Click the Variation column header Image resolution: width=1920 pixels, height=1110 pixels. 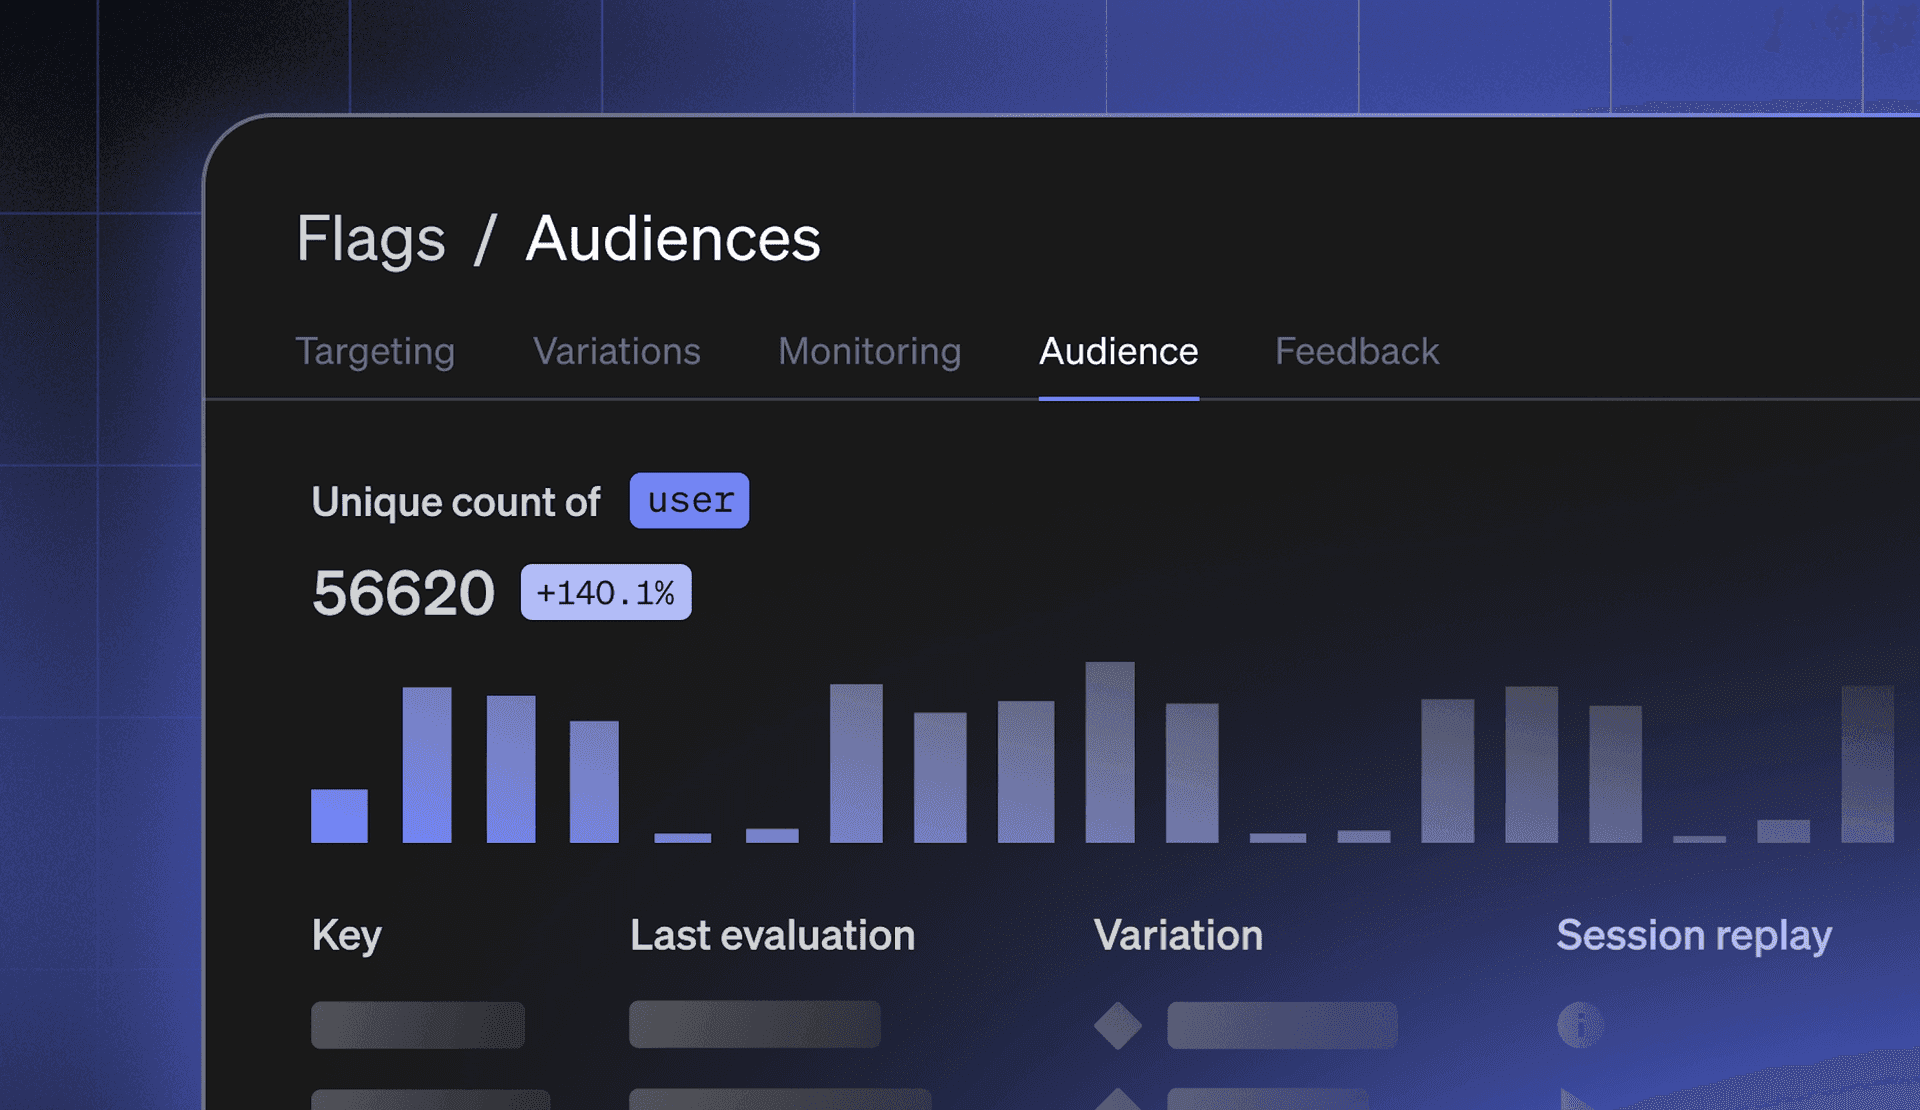coord(1179,936)
